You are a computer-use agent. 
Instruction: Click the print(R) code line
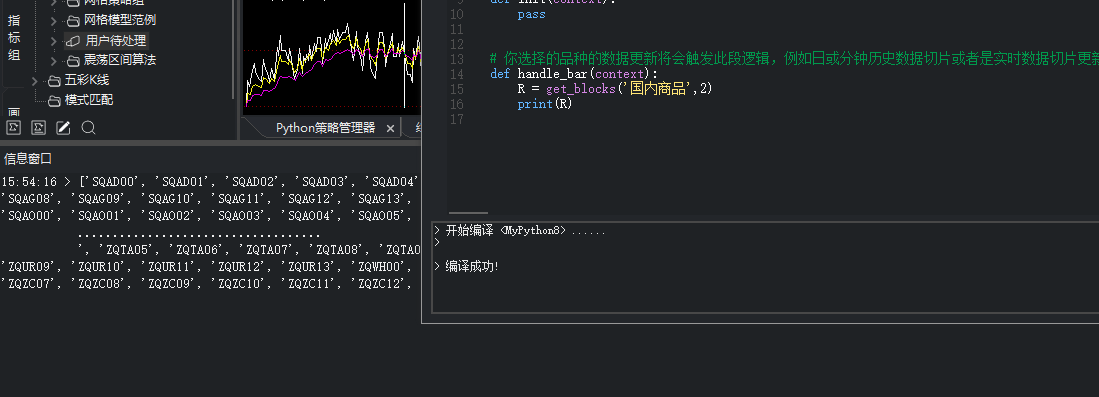pos(545,104)
